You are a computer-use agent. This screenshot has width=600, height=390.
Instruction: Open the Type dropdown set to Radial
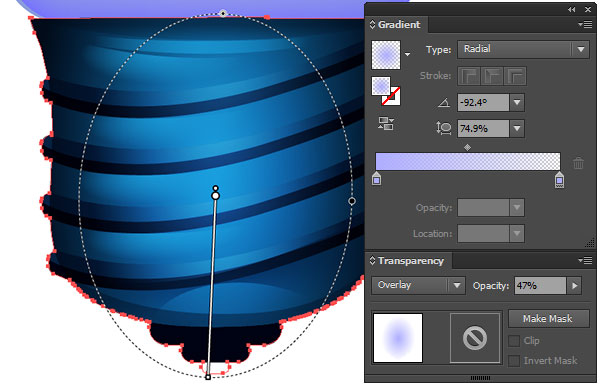click(x=523, y=49)
